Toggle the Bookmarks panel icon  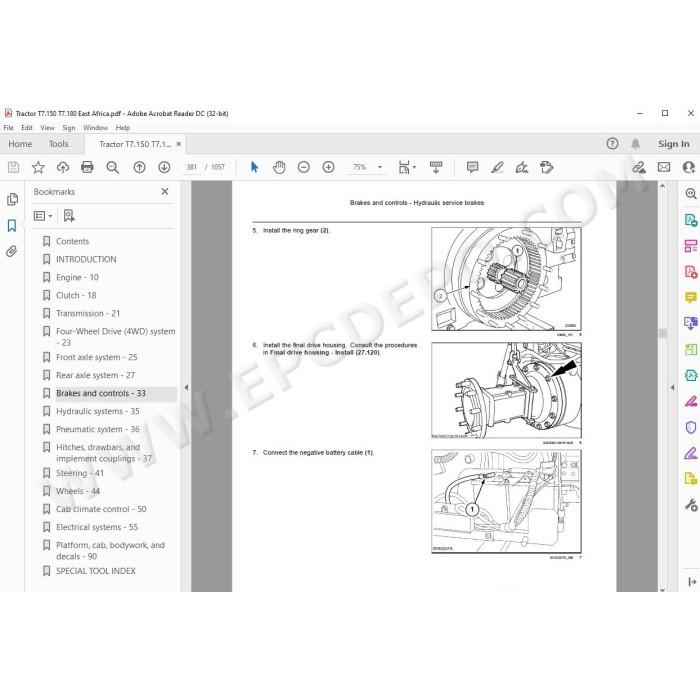click(x=12, y=225)
